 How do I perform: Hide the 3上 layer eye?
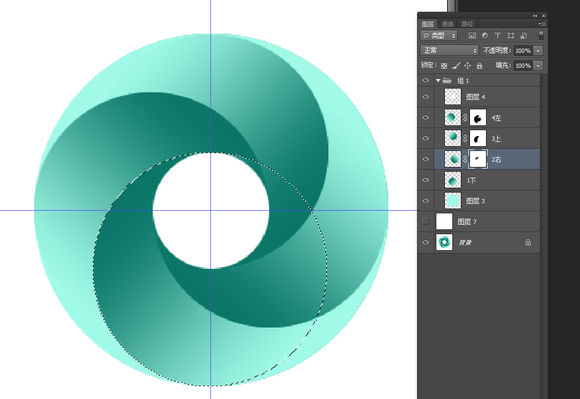coord(425,138)
